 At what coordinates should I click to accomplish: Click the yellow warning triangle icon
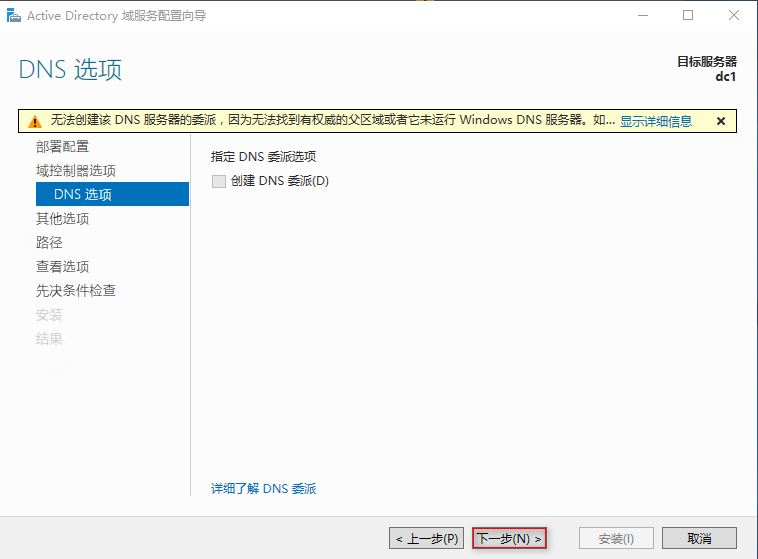tap(35, 121)
